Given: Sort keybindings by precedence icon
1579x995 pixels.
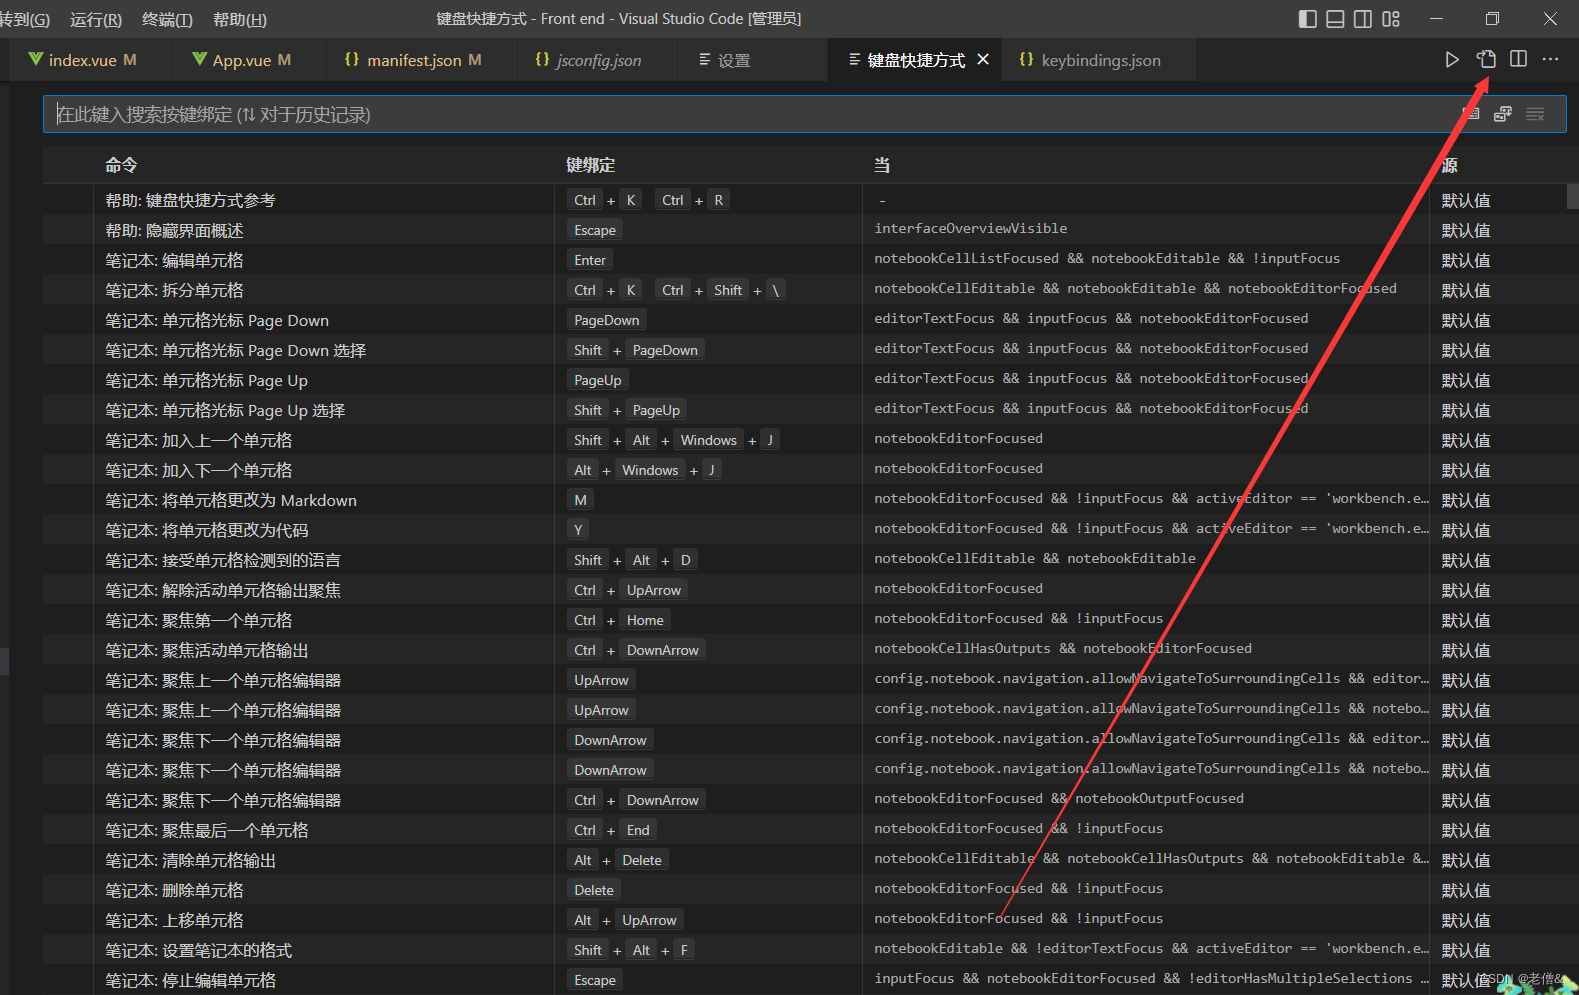Looking at the screenshot, I should [1503, 114].
